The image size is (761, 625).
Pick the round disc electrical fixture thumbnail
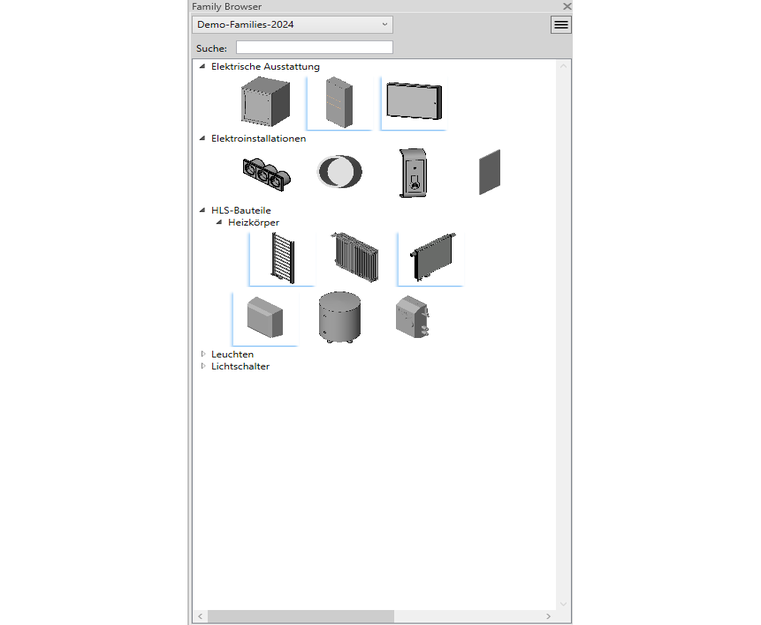click(x=339, y=171)
